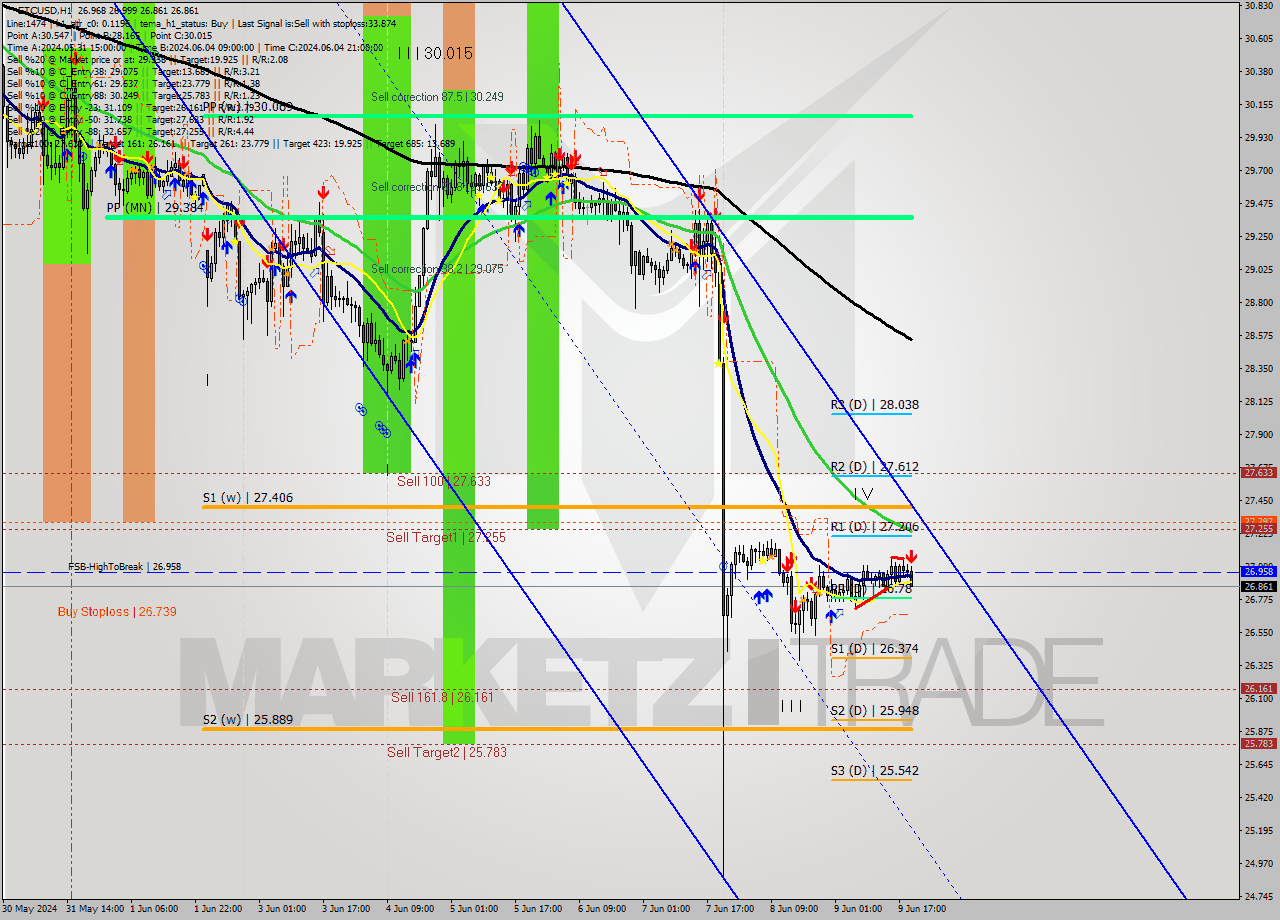
Task: Click the Sell correction 38.2 | 29.075 label
Action: (x=437, y=269)
